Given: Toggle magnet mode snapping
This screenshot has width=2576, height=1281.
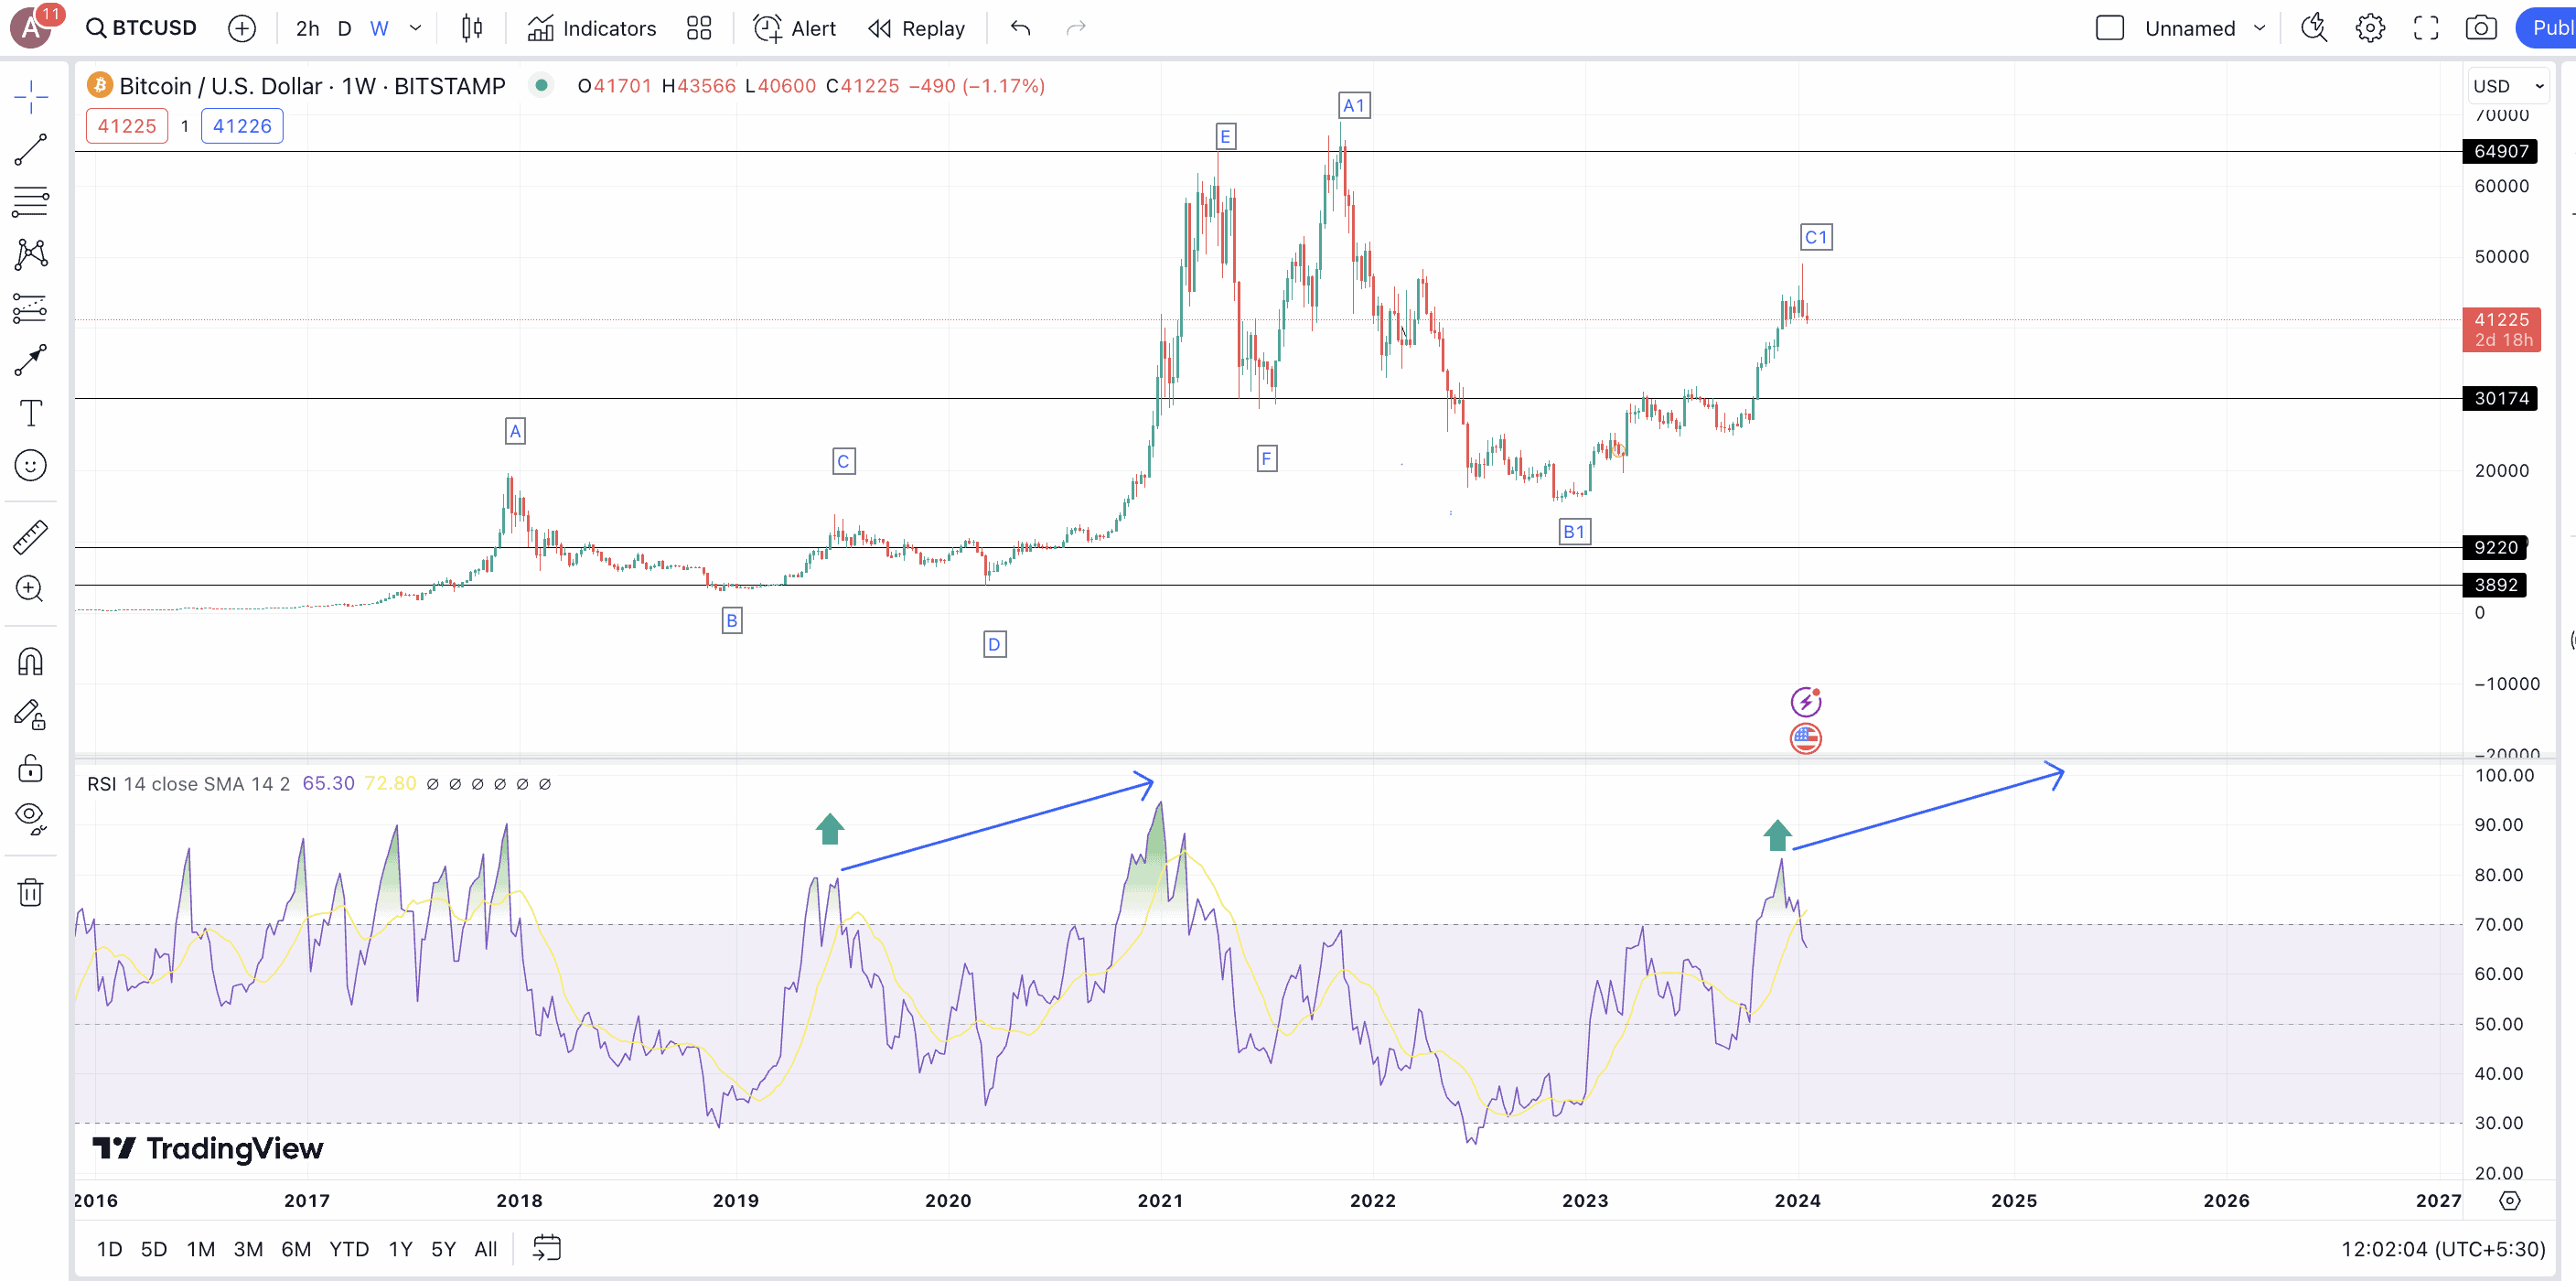Looking at the screenshot, I should coord(30,662).
